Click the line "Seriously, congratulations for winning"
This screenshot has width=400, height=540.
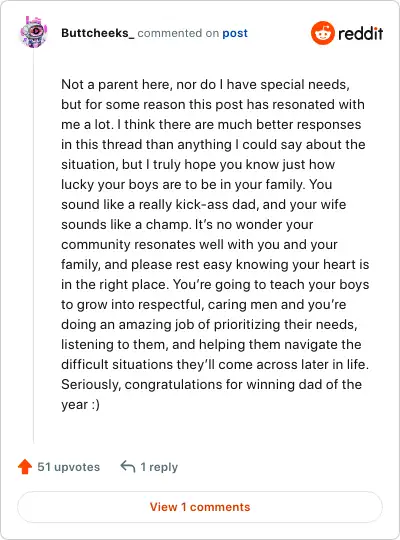(x=212, y=384)
